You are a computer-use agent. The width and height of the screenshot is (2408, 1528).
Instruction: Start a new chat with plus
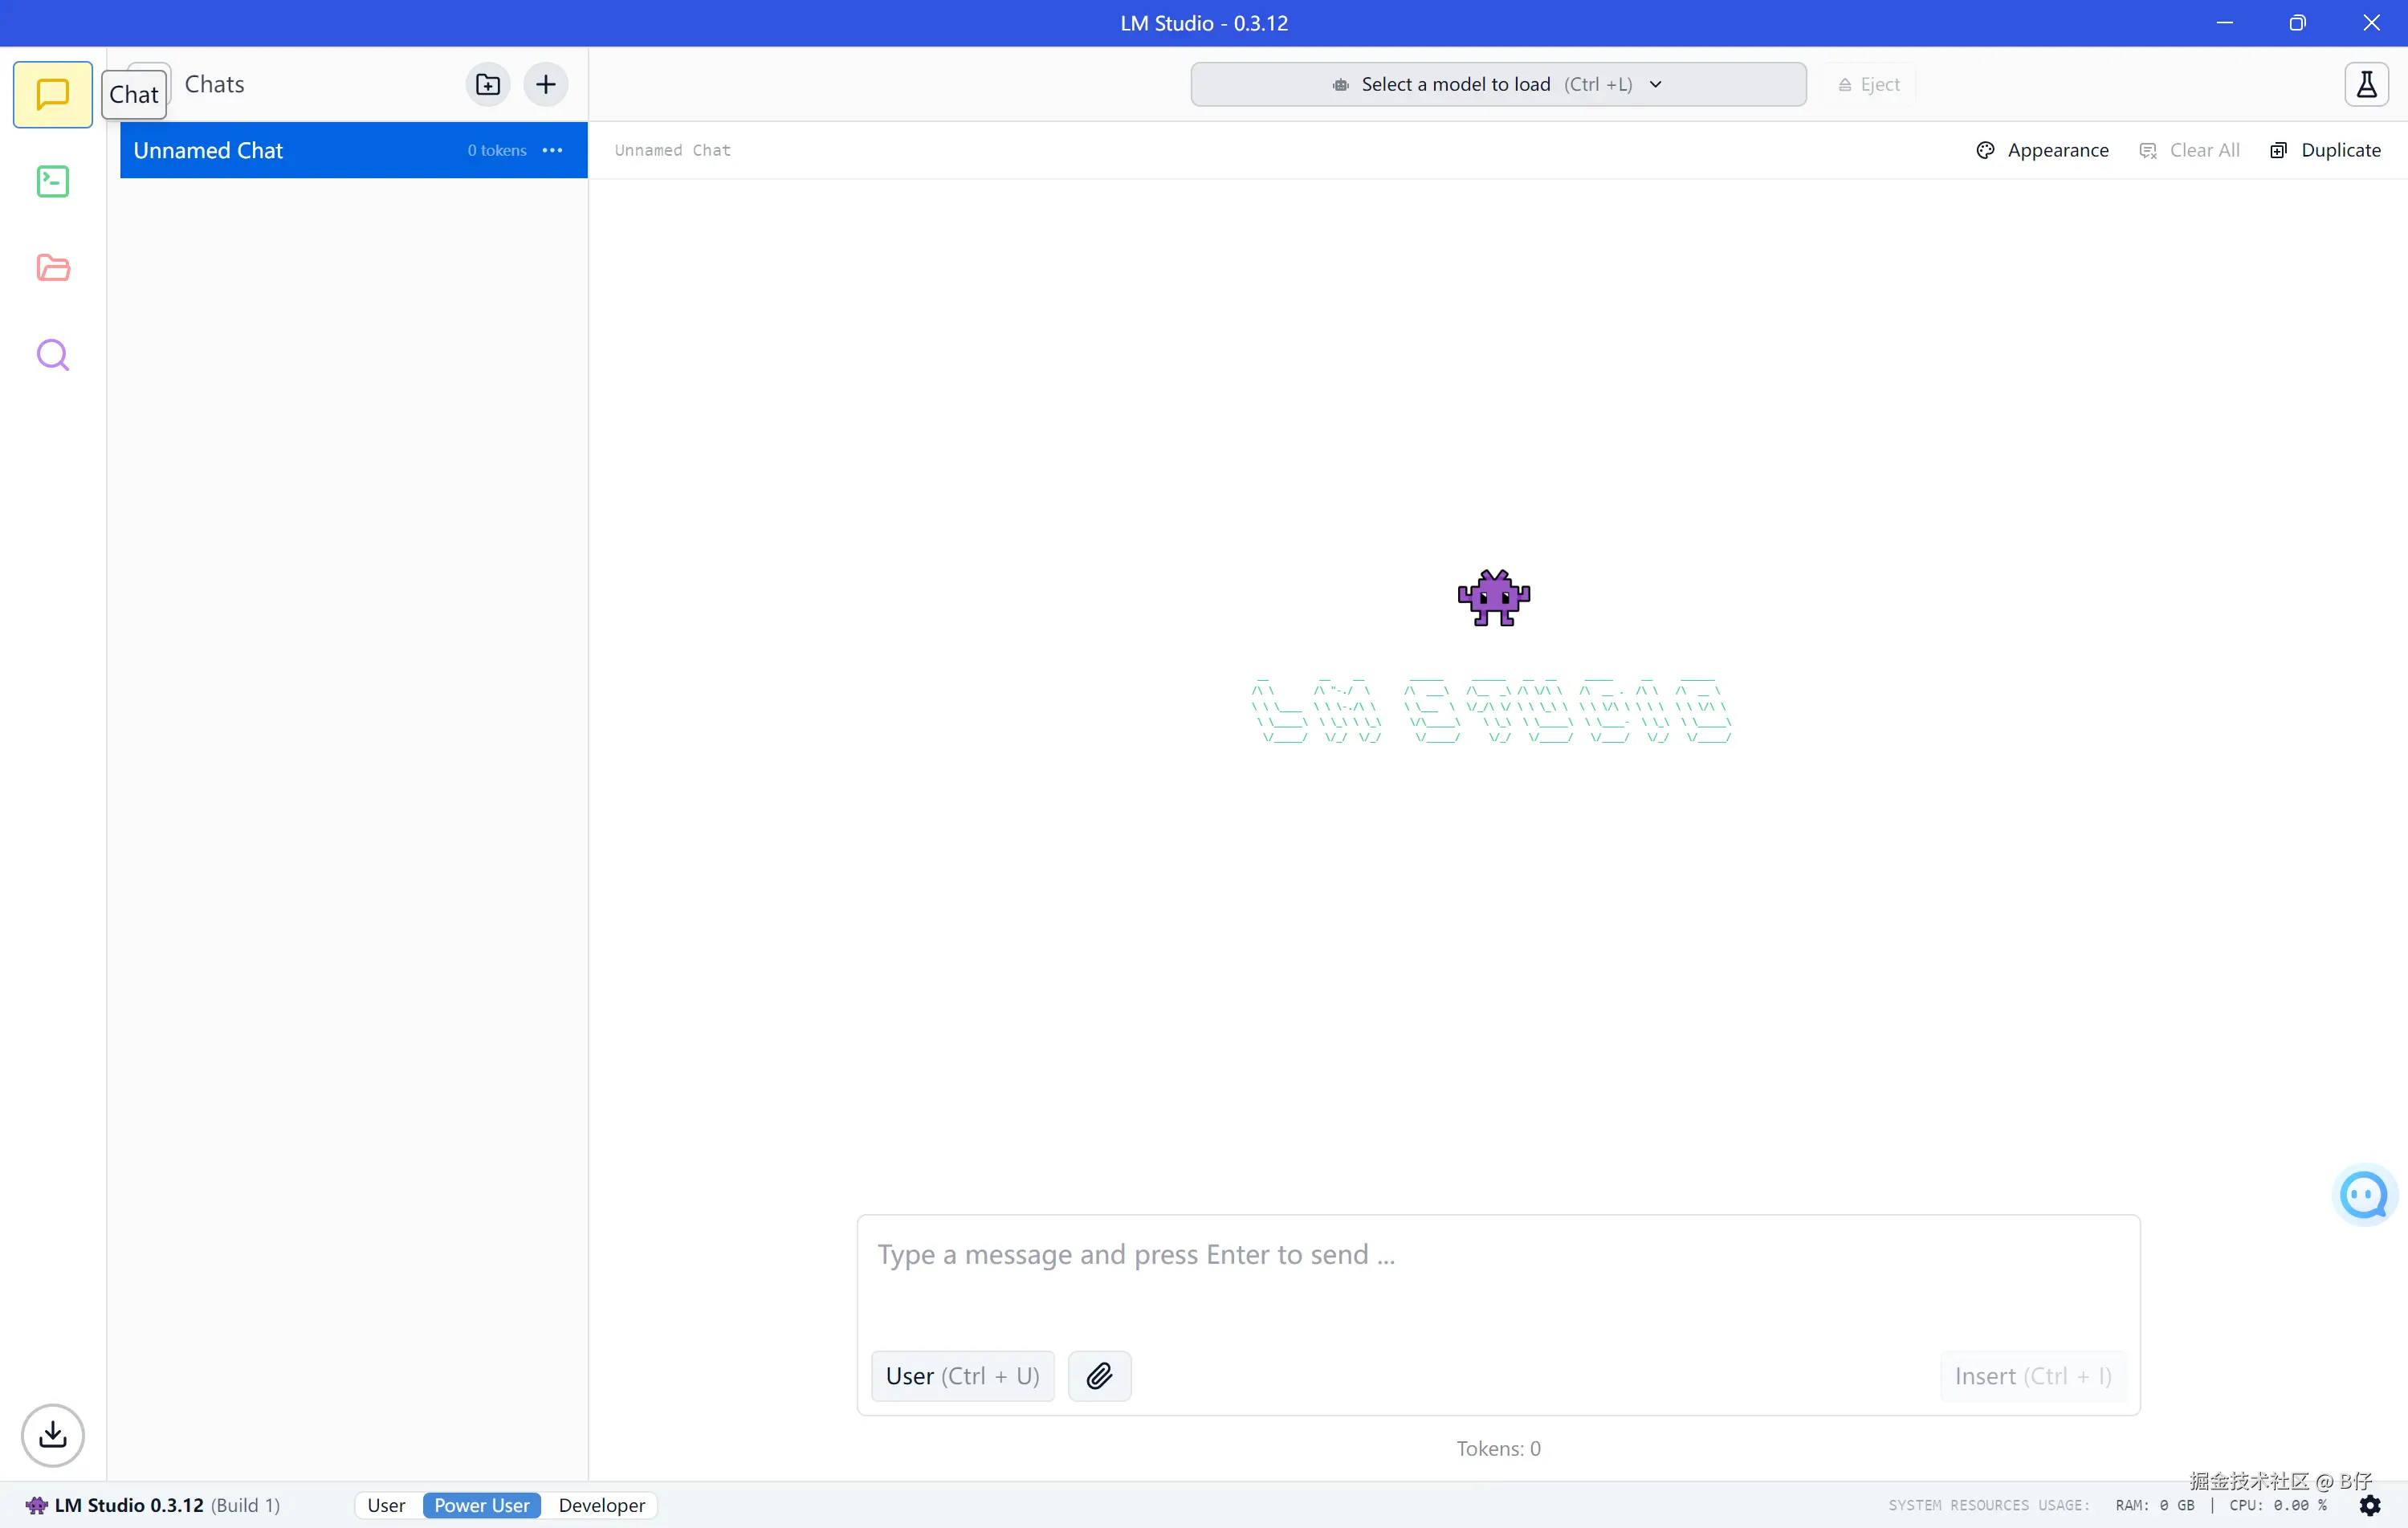tap(546, 84)
